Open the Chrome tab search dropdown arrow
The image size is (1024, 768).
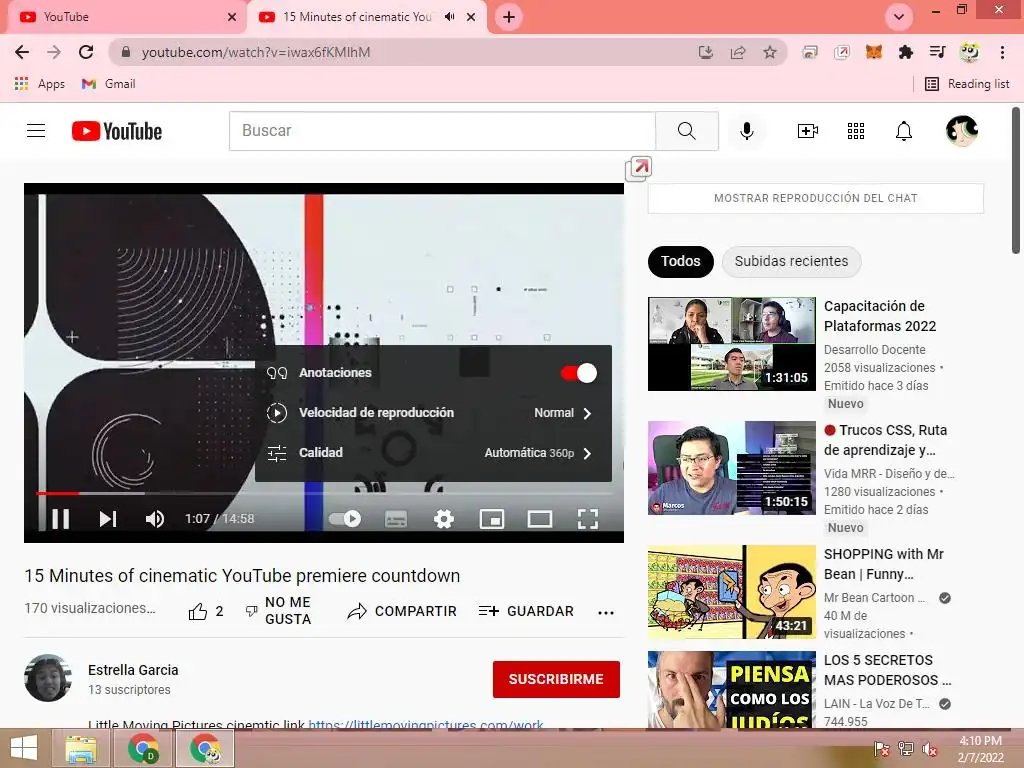[899, 17]
